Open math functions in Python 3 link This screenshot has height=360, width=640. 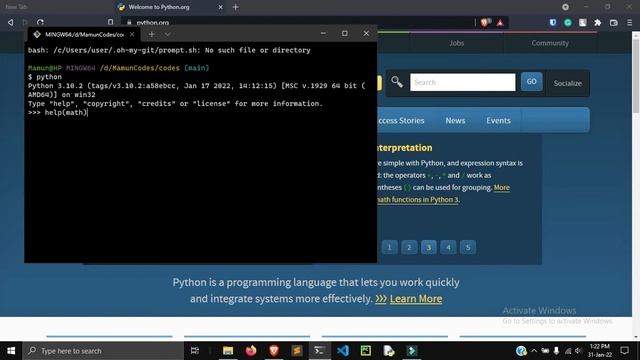417,200
